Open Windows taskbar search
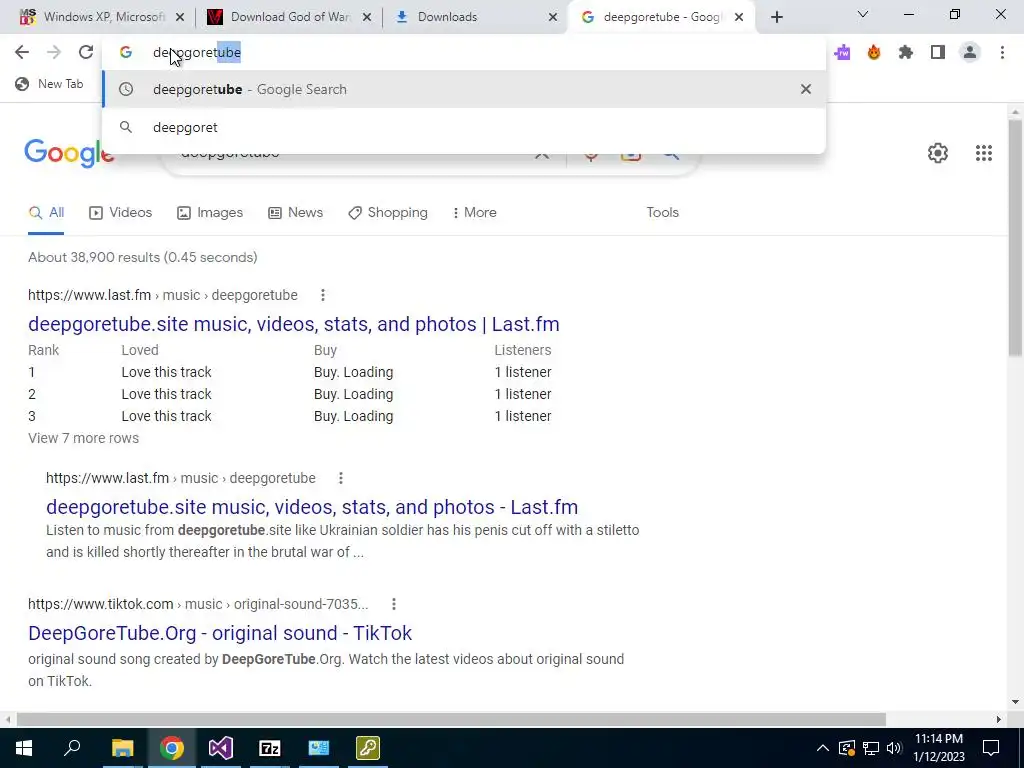The width and height of the screenshot is (1024, 768). click(72, 748)
